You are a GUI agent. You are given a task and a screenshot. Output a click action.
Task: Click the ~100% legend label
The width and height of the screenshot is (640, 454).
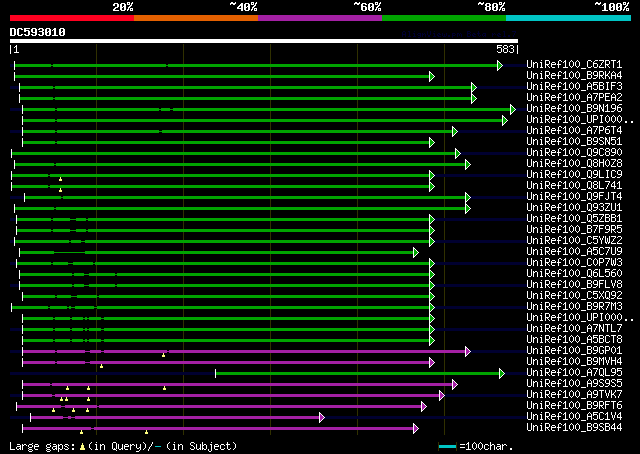[x=612, y=7]
